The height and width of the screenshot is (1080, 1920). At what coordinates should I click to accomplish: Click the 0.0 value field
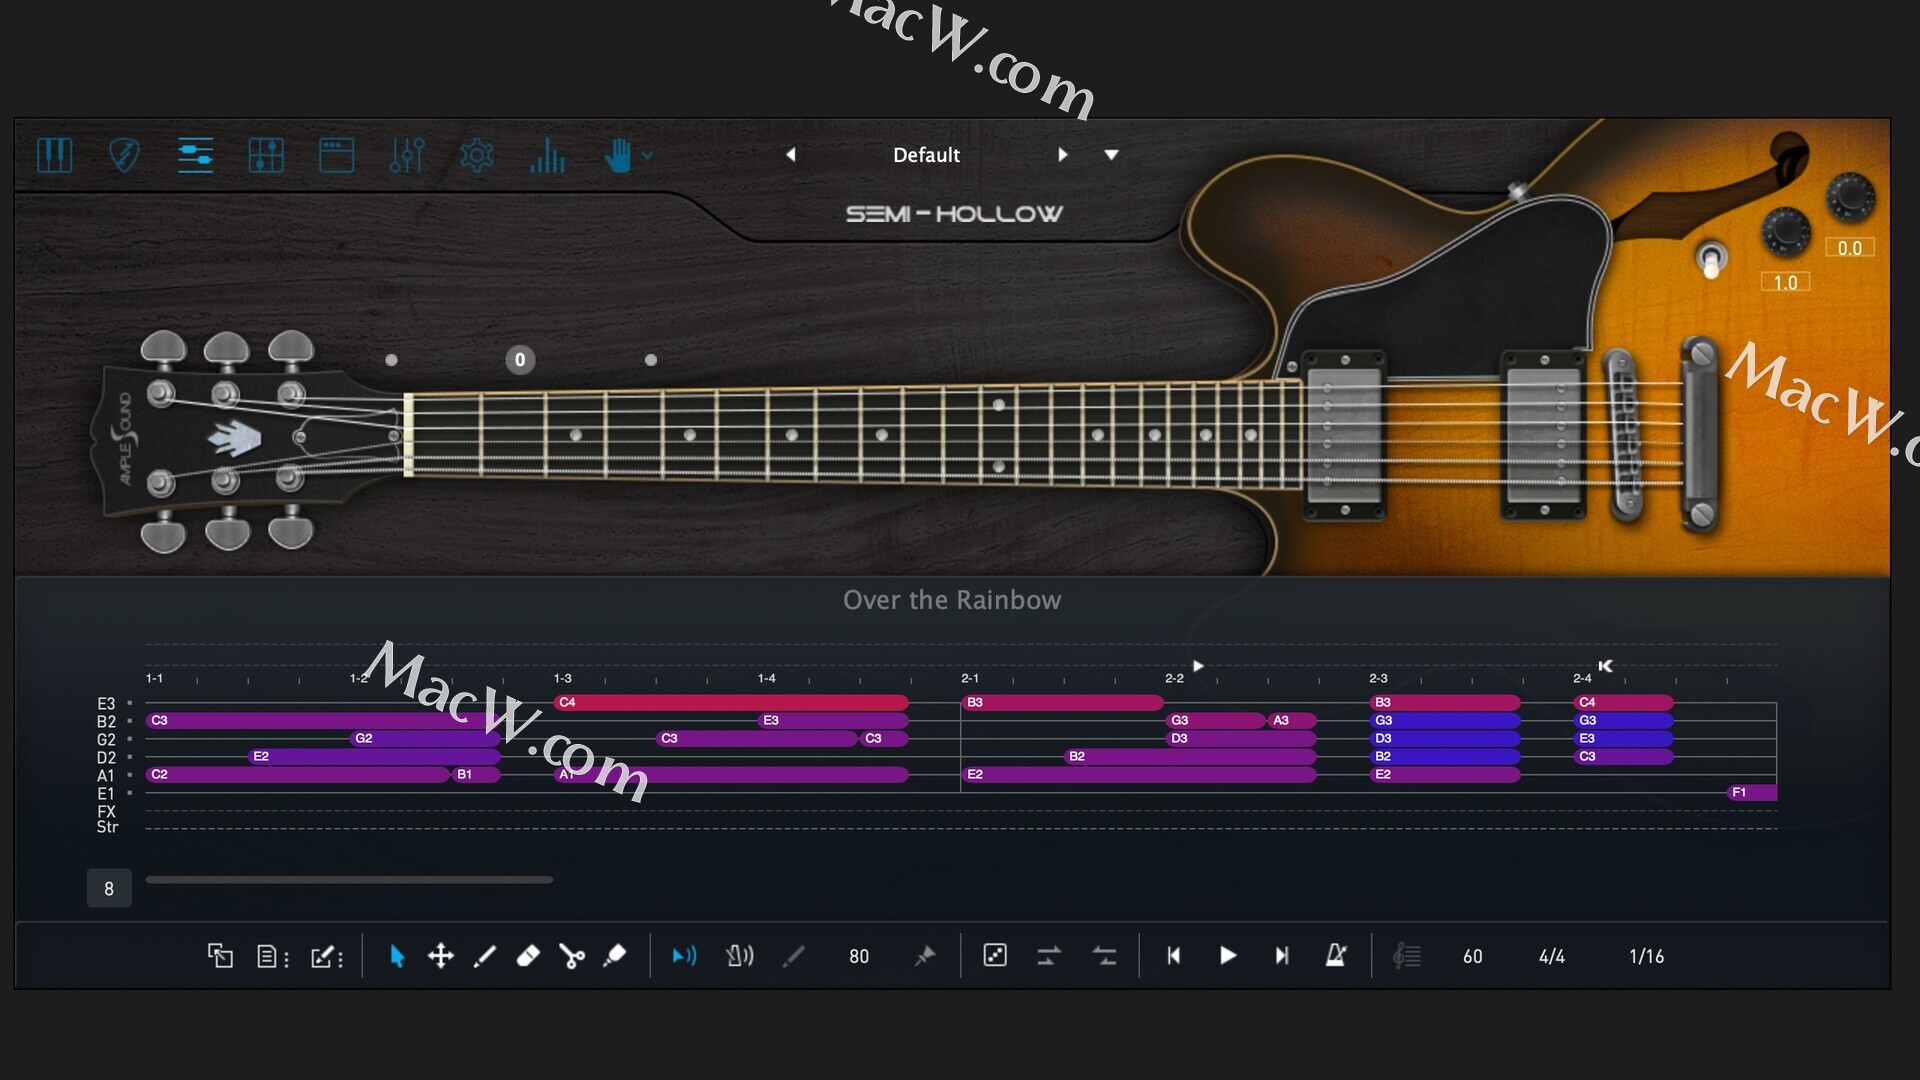pos(1850,248)
